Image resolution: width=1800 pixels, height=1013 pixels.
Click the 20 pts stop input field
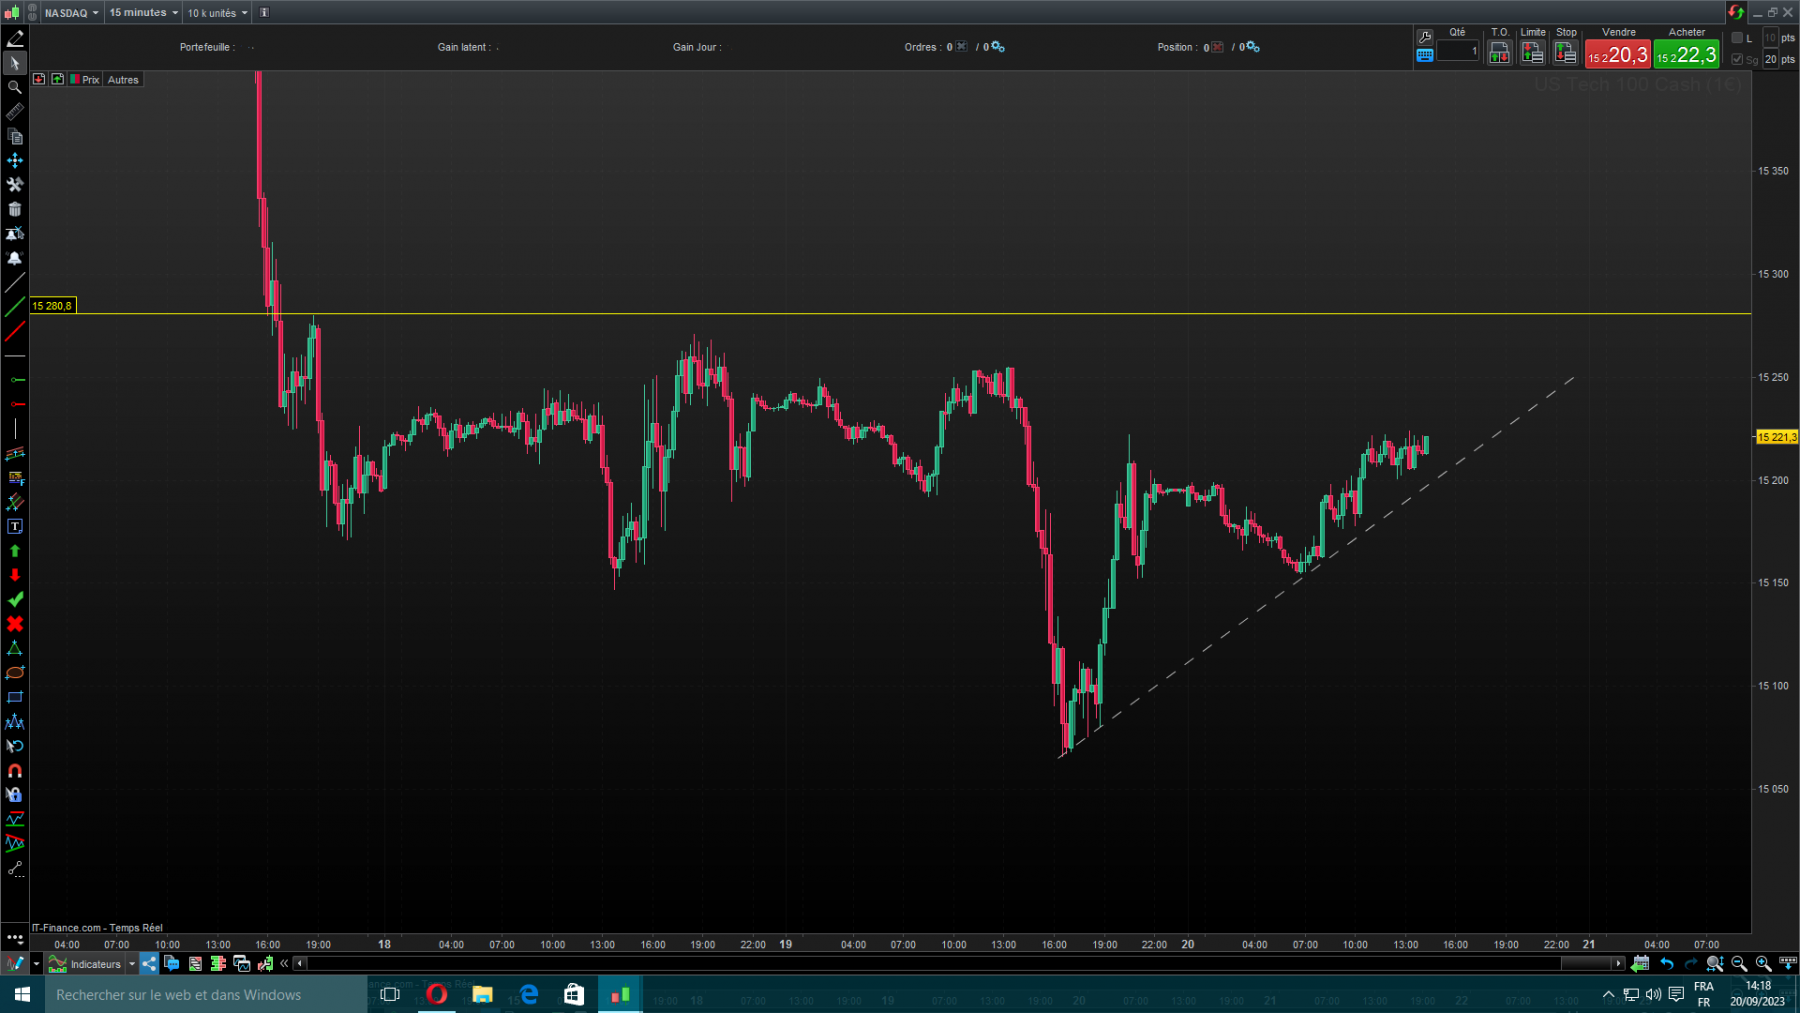tap(1771, 59)
